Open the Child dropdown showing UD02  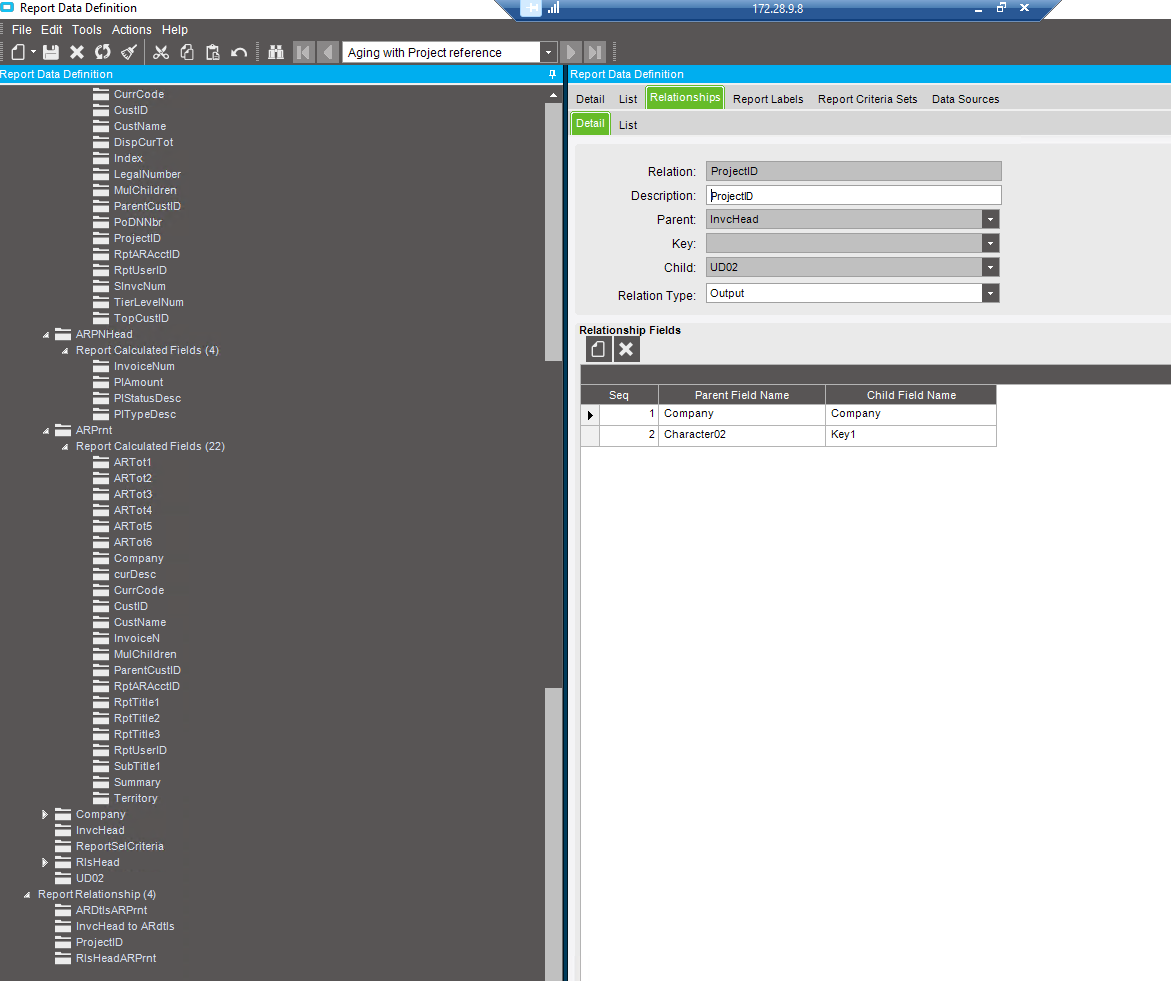pos(990,267)
